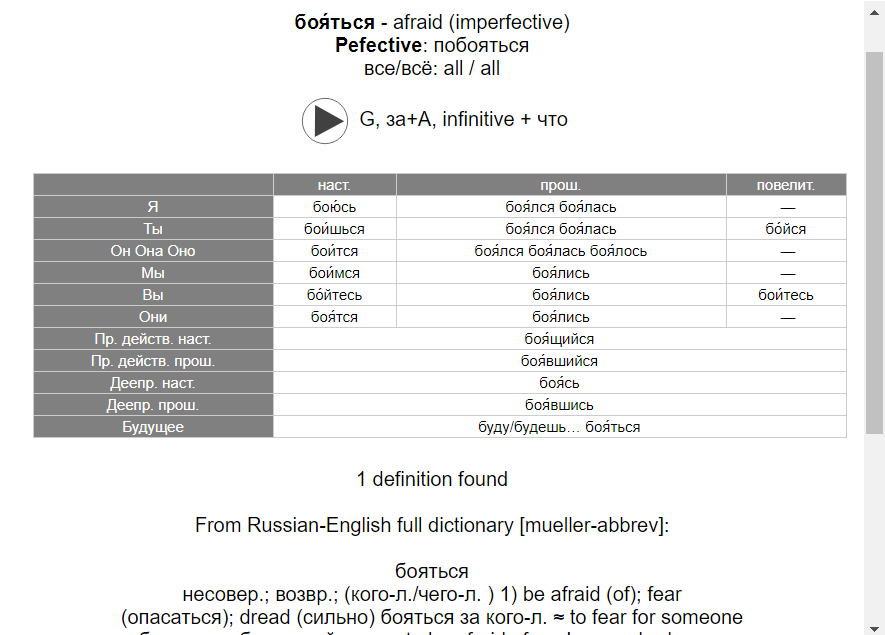Click the бойтесь imperative cell
The height and width of the screenshot is (635, 885).
[x=786, y=295]
